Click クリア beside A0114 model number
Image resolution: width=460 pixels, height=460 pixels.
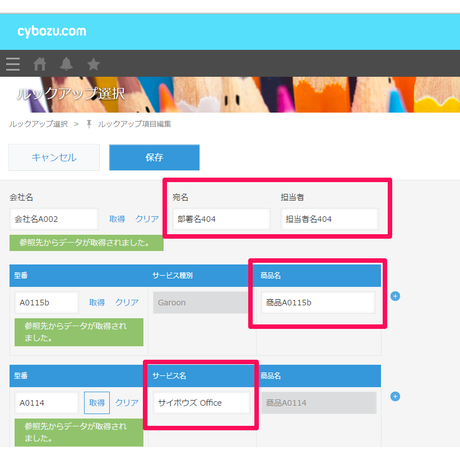[x=127, y=403]
